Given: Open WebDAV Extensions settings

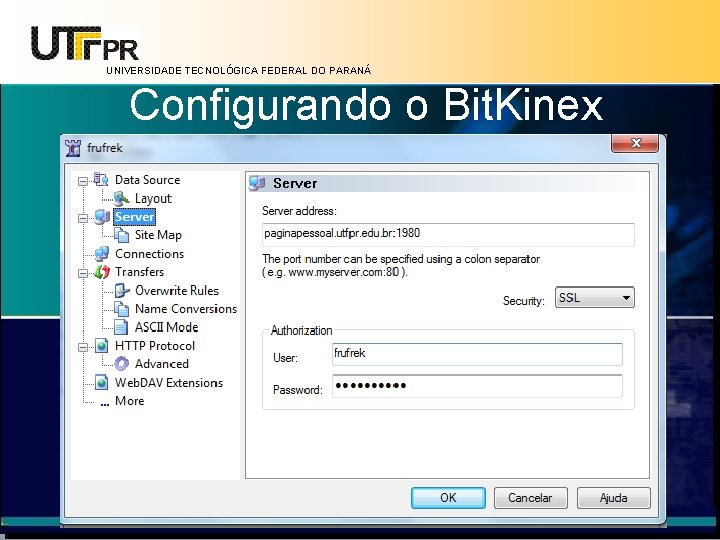Looking at the screenshot, I should [169, 382].
